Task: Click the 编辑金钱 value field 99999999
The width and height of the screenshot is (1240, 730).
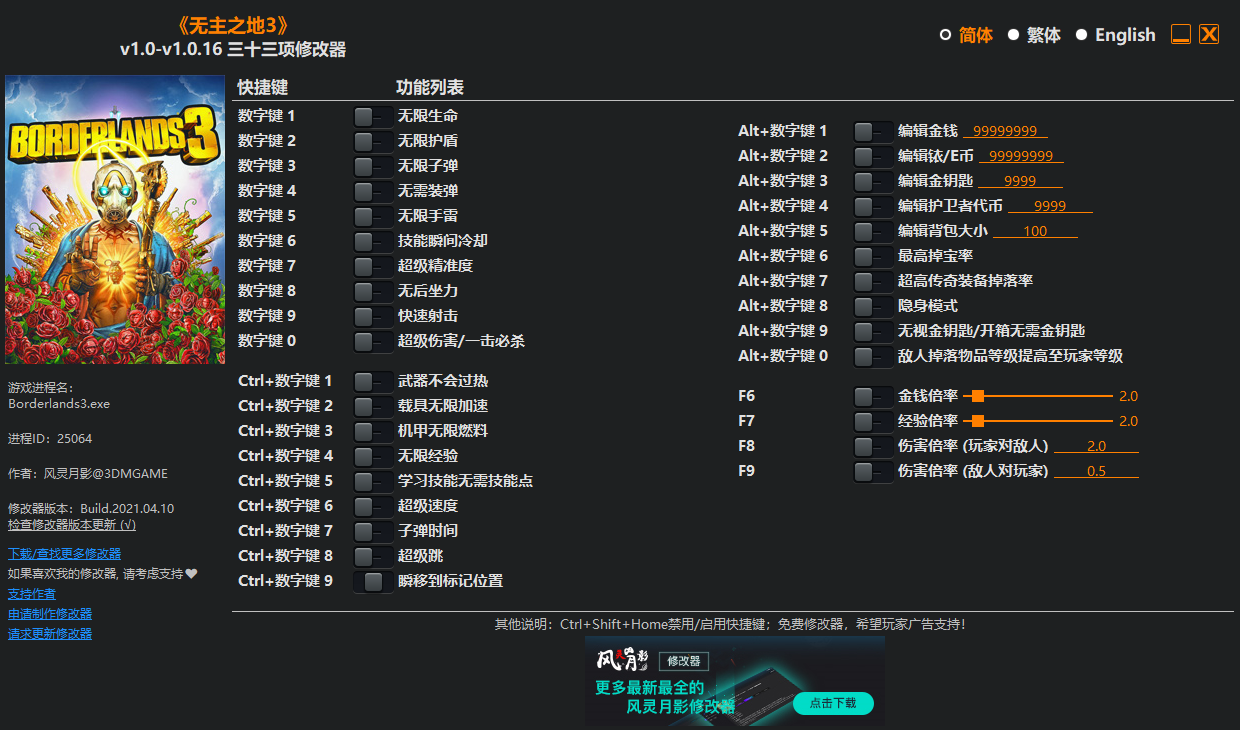Action: (1005, 131)
